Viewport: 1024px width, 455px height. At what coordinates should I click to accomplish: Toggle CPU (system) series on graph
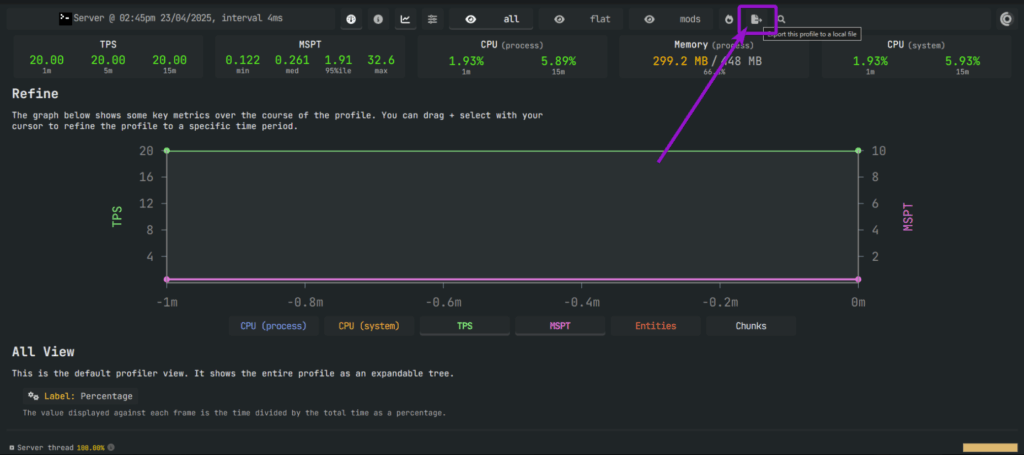[369, 326]
